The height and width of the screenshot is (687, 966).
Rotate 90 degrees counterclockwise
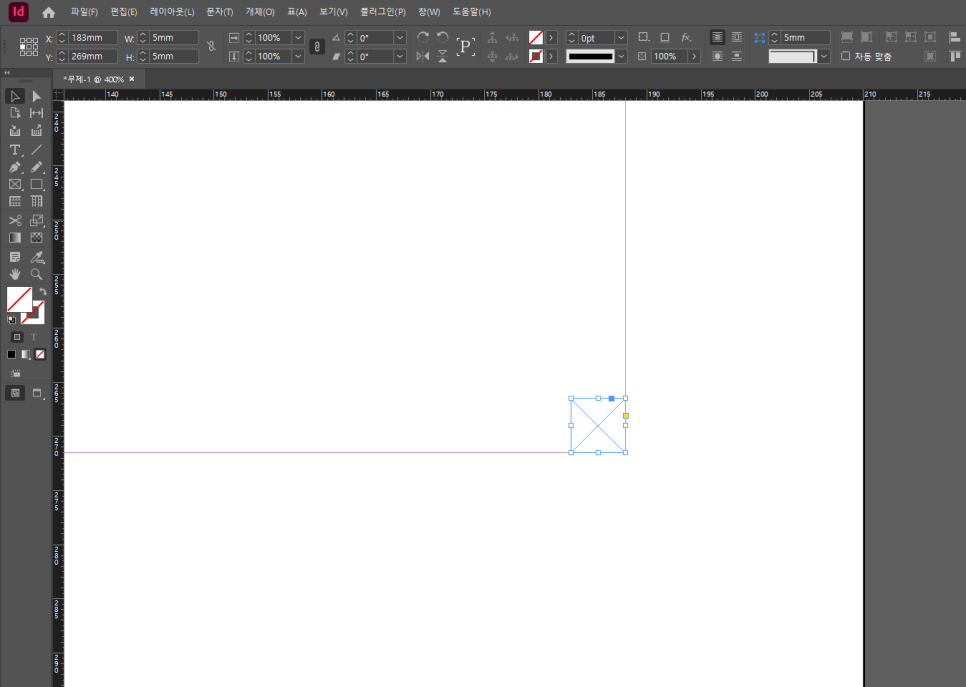point(442,37)
